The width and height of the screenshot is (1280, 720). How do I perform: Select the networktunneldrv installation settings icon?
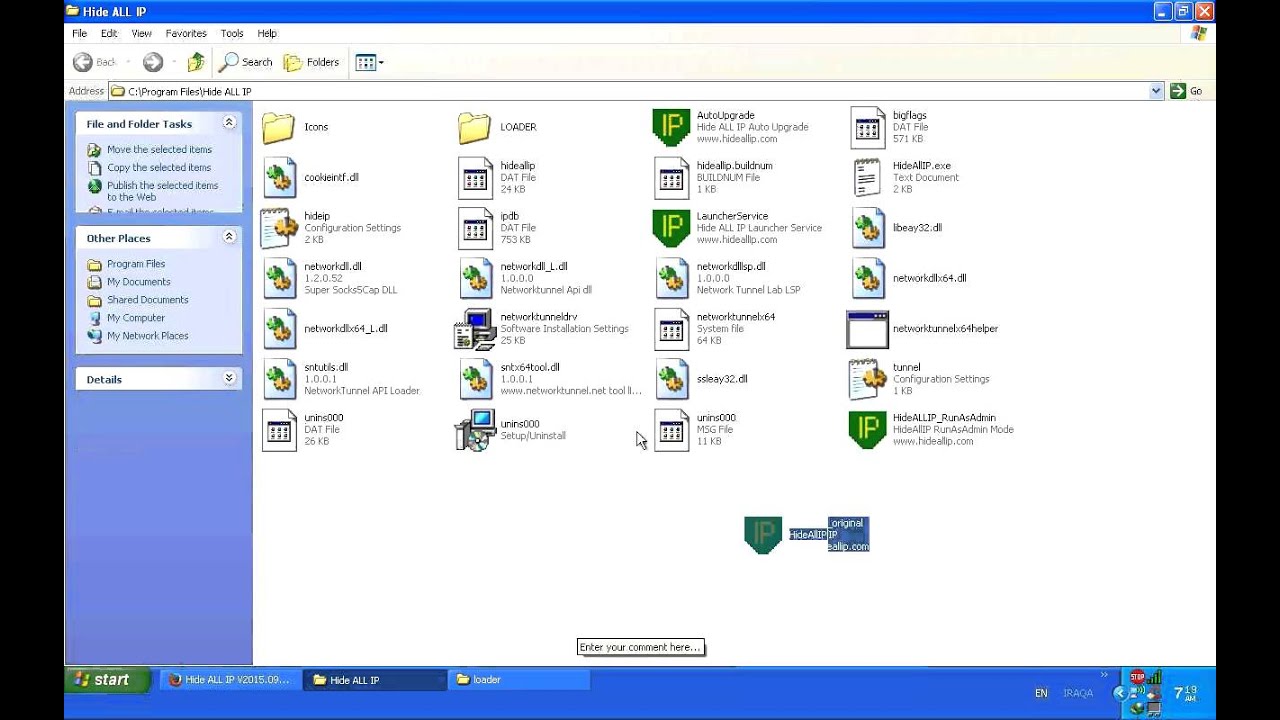tap(475, 329)
